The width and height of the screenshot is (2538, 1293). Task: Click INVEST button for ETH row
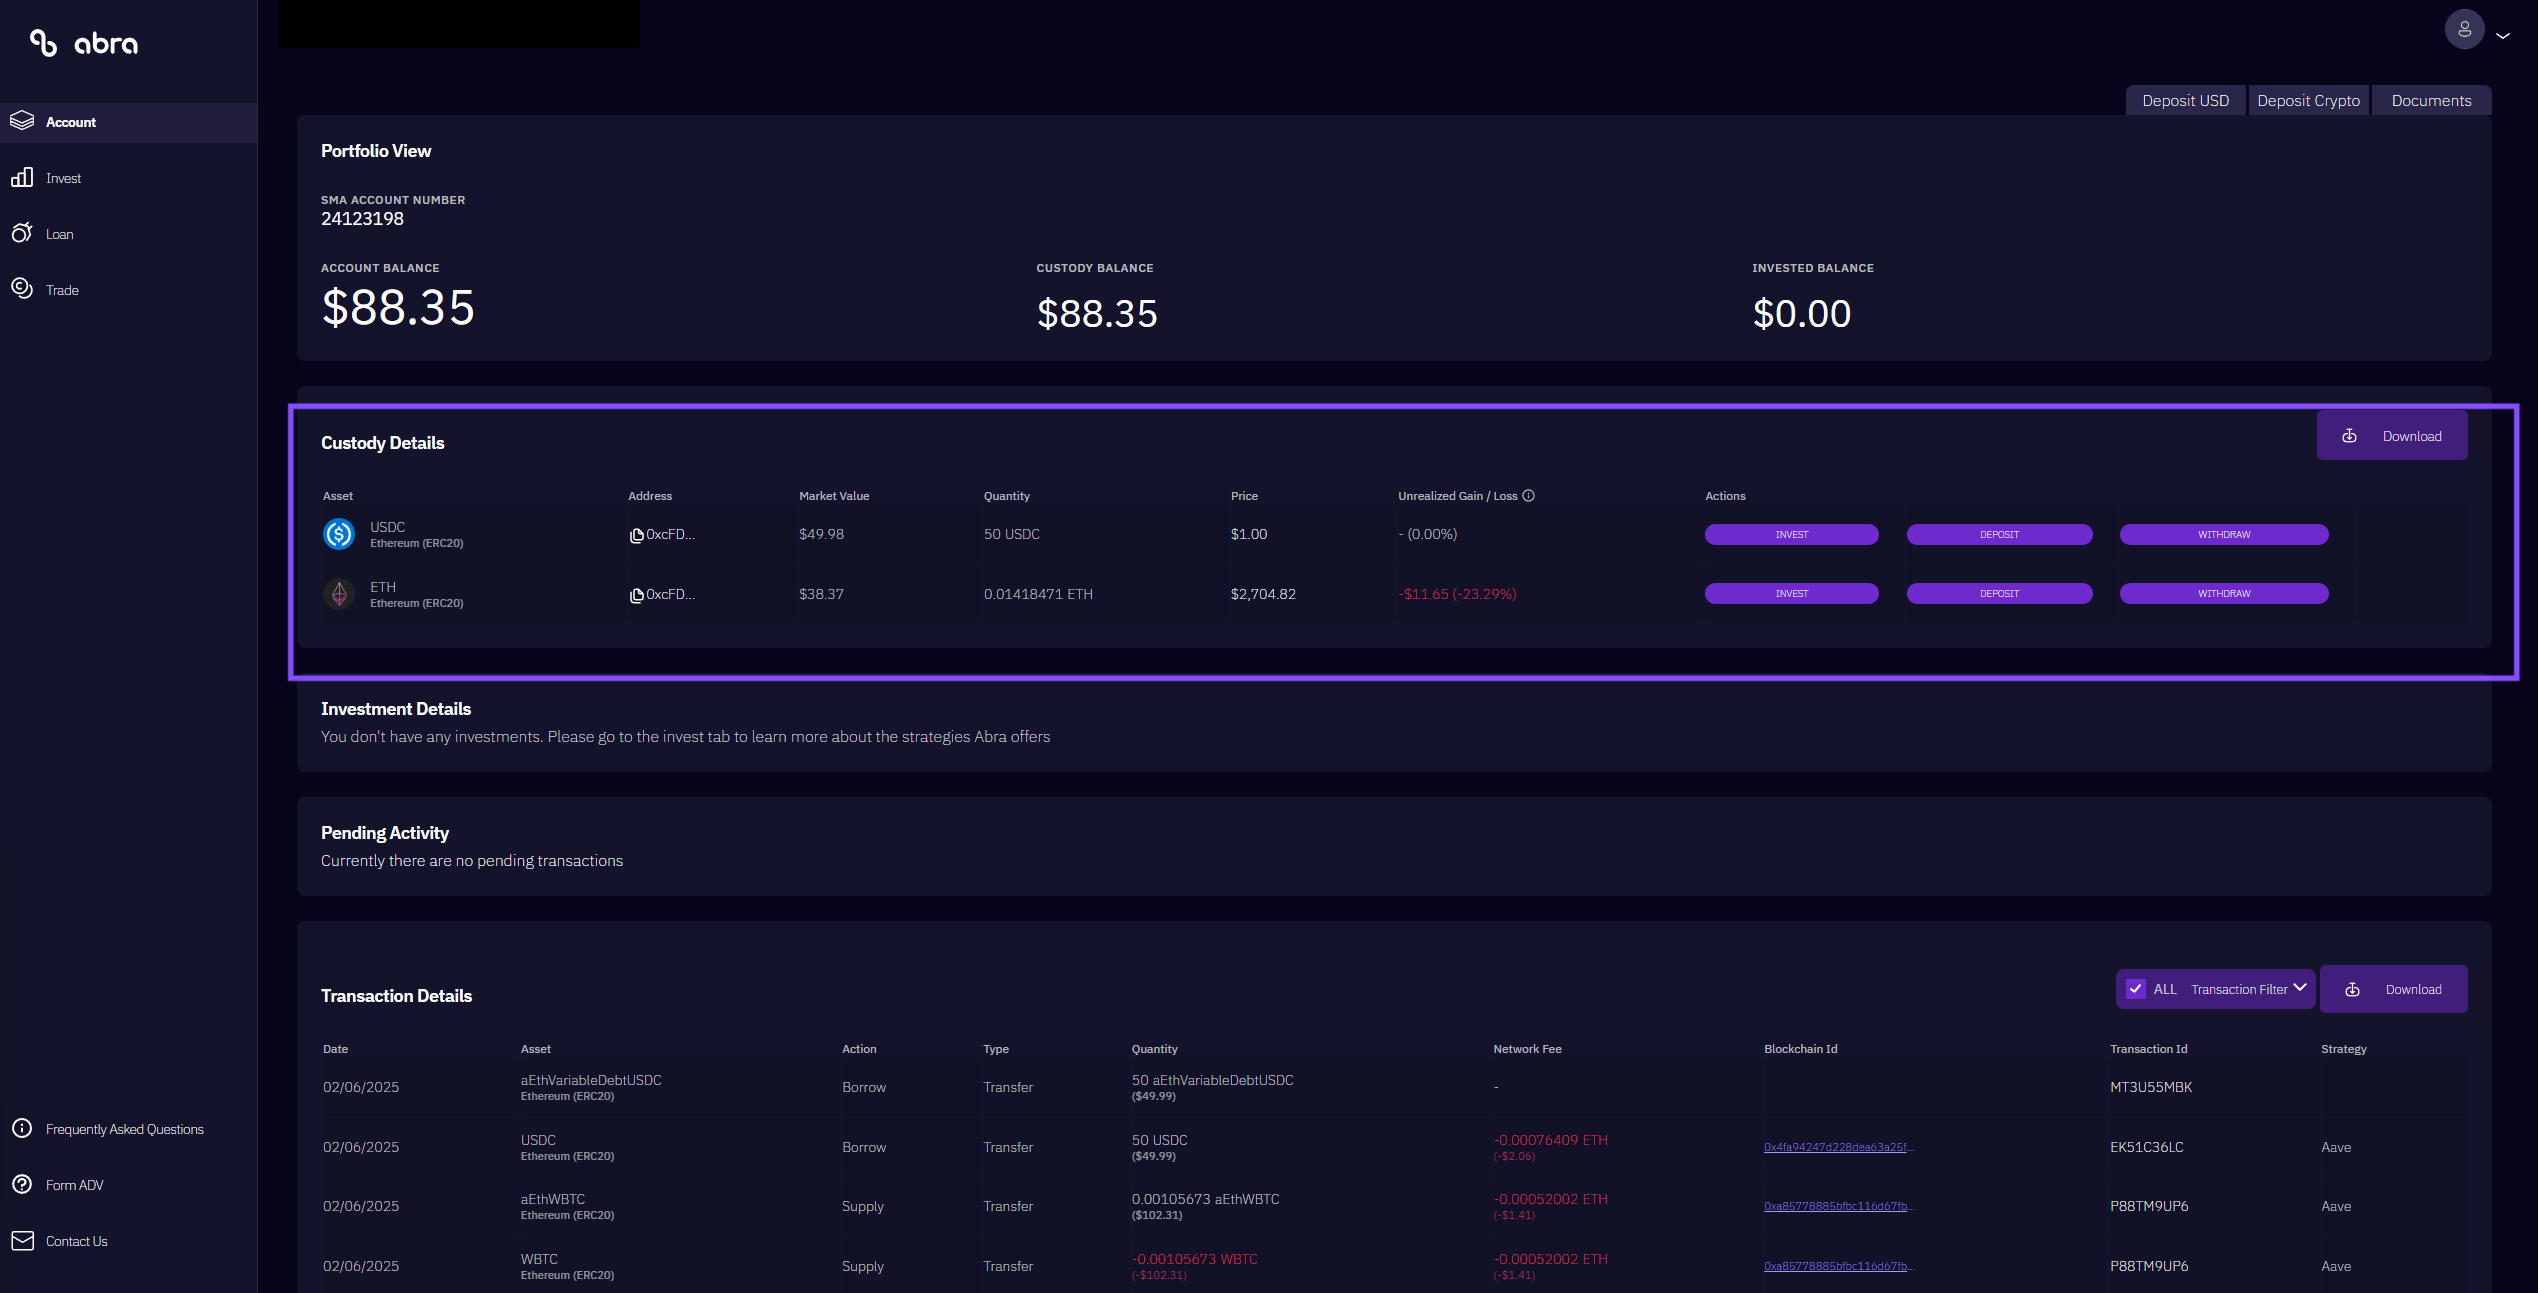[1791, 593]
